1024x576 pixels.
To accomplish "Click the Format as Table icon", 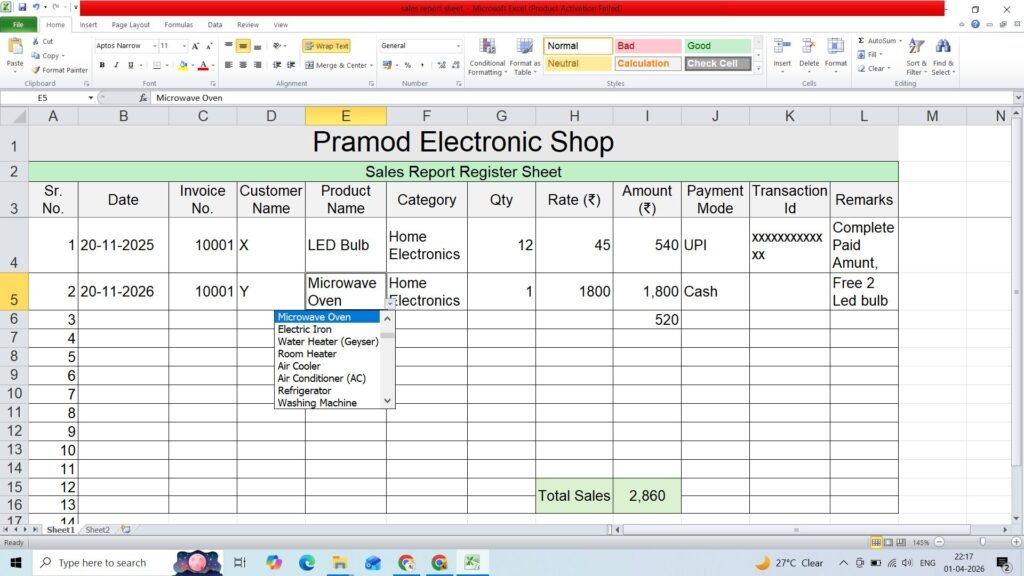I will [x=524, y=57].
